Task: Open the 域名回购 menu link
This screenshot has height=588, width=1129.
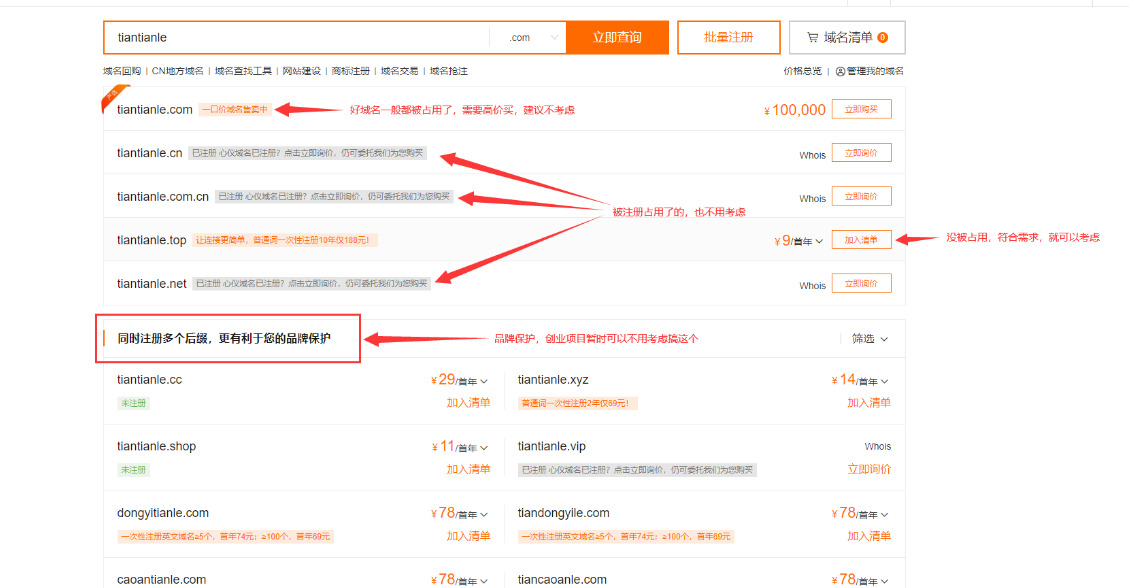Action: coord(122,71)
